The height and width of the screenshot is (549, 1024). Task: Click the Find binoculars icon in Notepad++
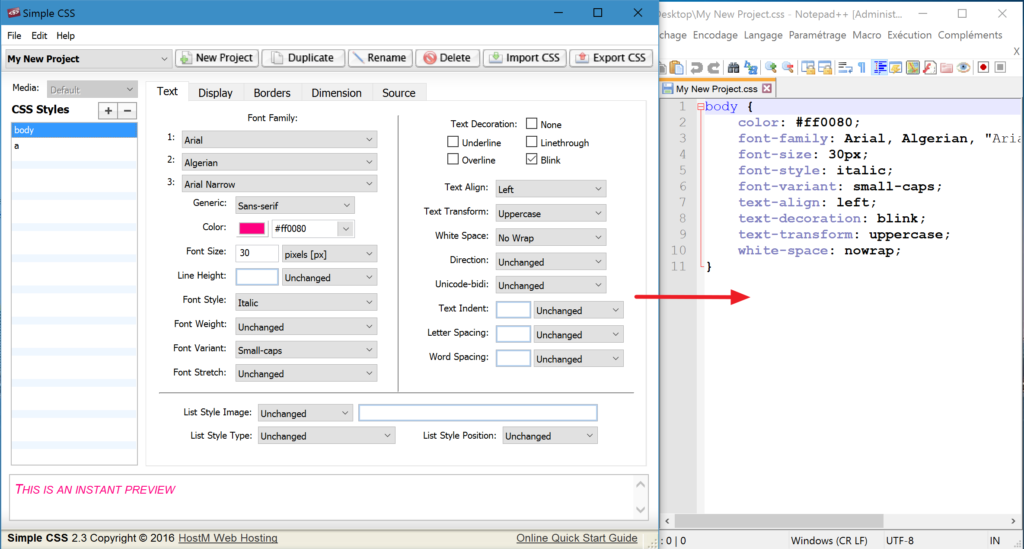click(733, 67)
